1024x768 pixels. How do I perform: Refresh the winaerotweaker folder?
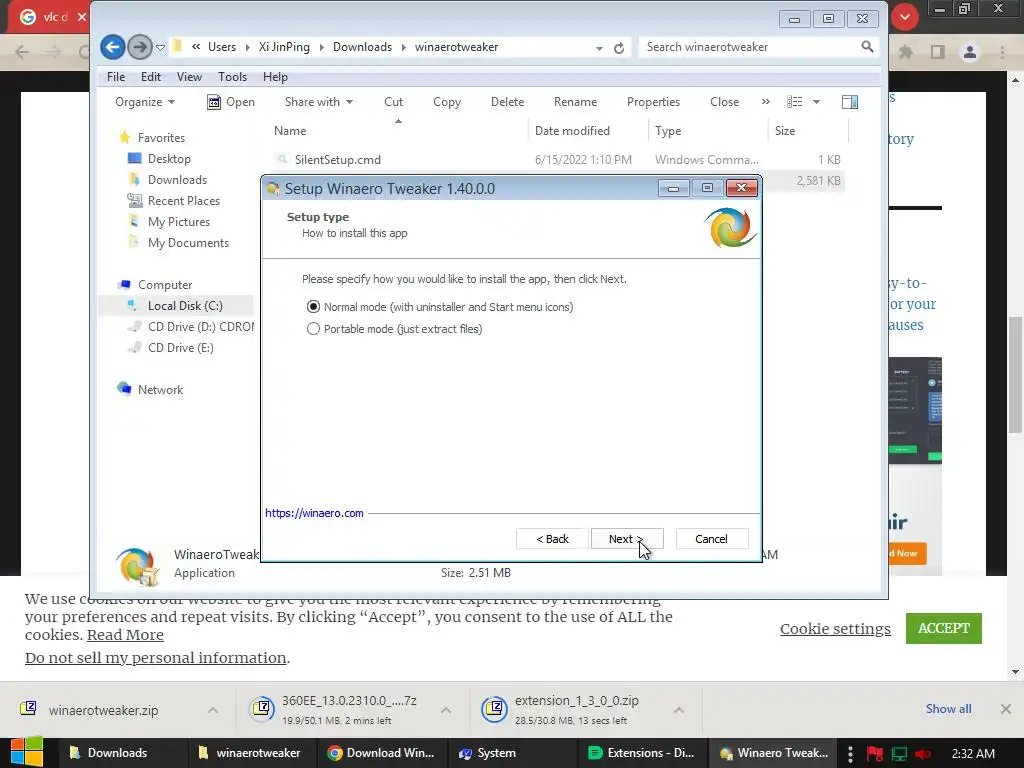coord(619,48)
